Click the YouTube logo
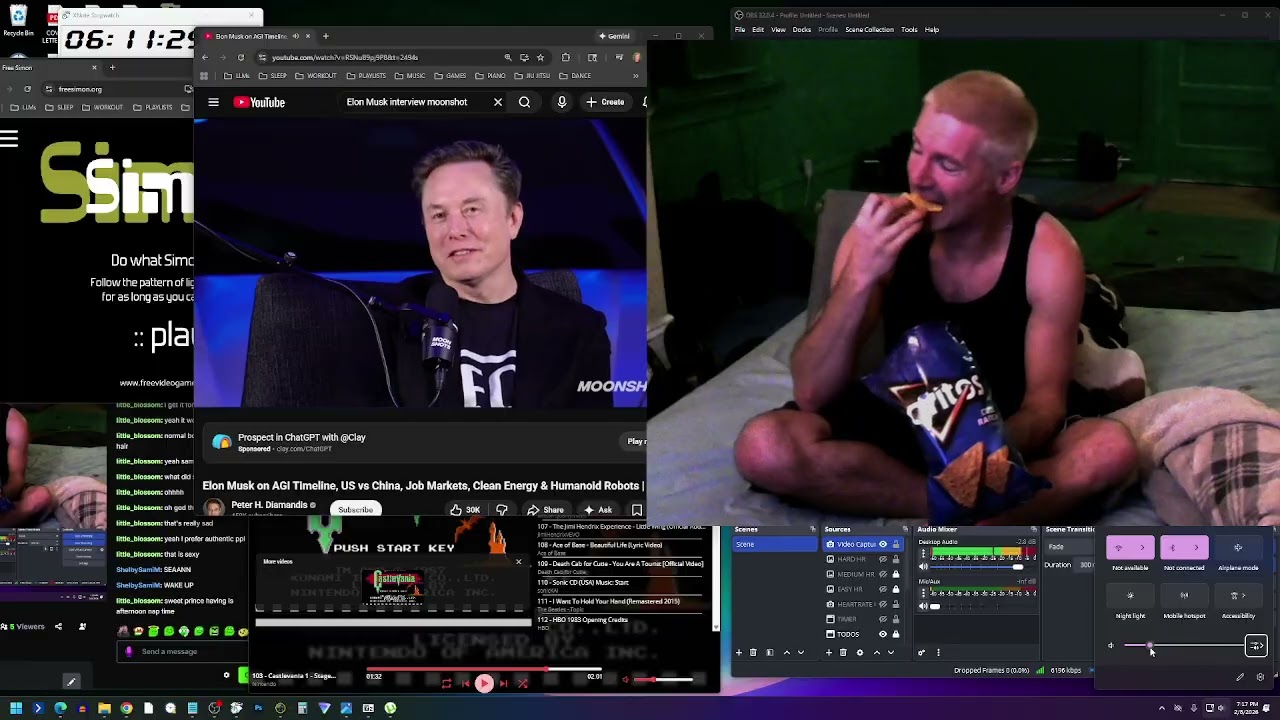Screen dimensions: 1280x720 [260, 102]
